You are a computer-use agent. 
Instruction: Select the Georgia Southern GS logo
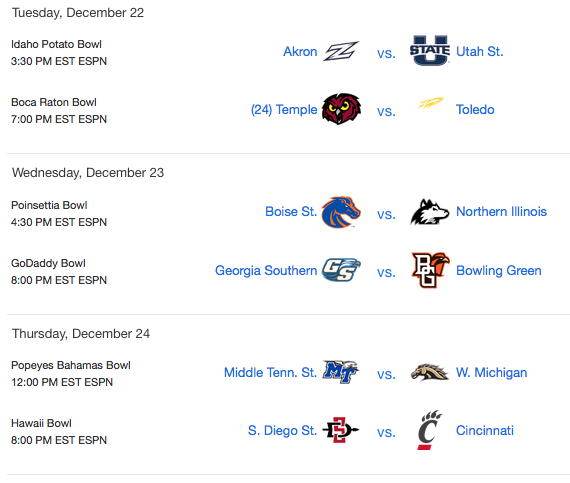click(341, 270)
